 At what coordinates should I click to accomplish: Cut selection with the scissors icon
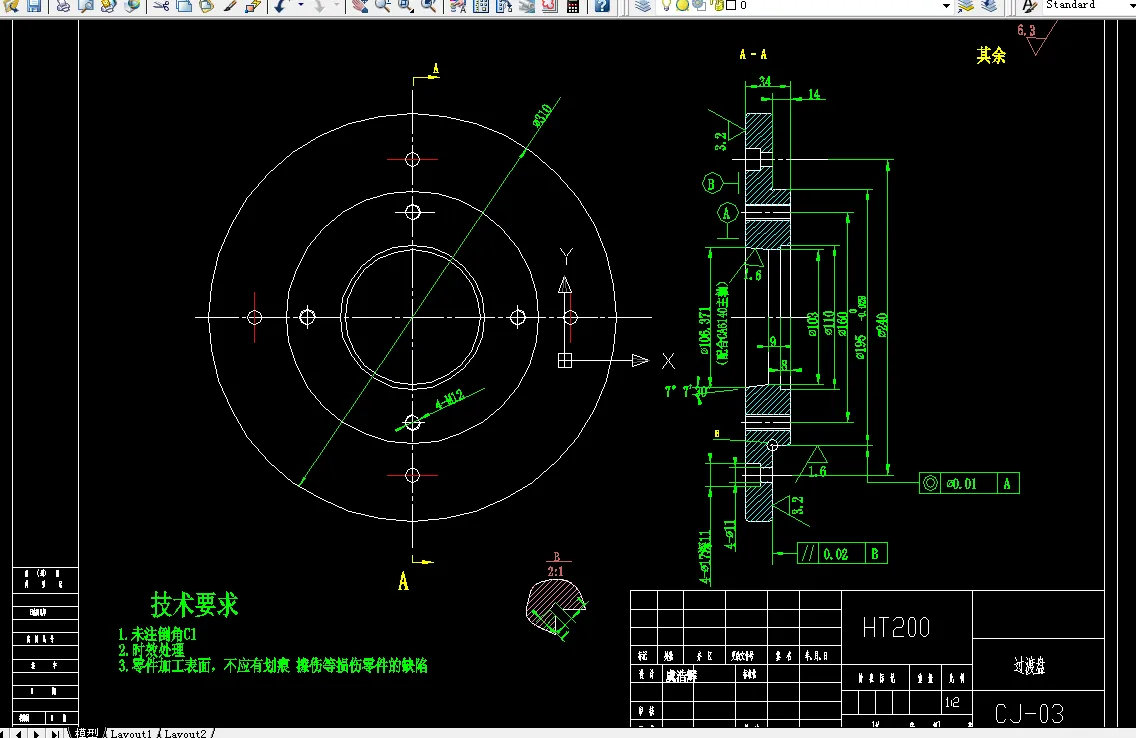[x=162, y=6]
